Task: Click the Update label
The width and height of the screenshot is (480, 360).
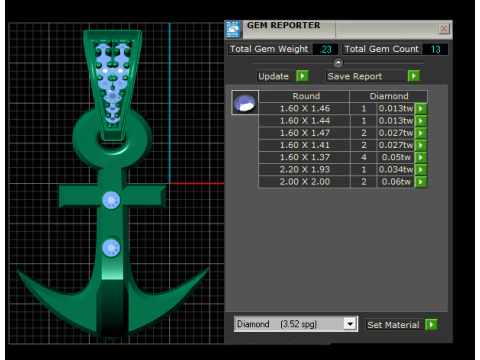Action: (x=274, y=76)
